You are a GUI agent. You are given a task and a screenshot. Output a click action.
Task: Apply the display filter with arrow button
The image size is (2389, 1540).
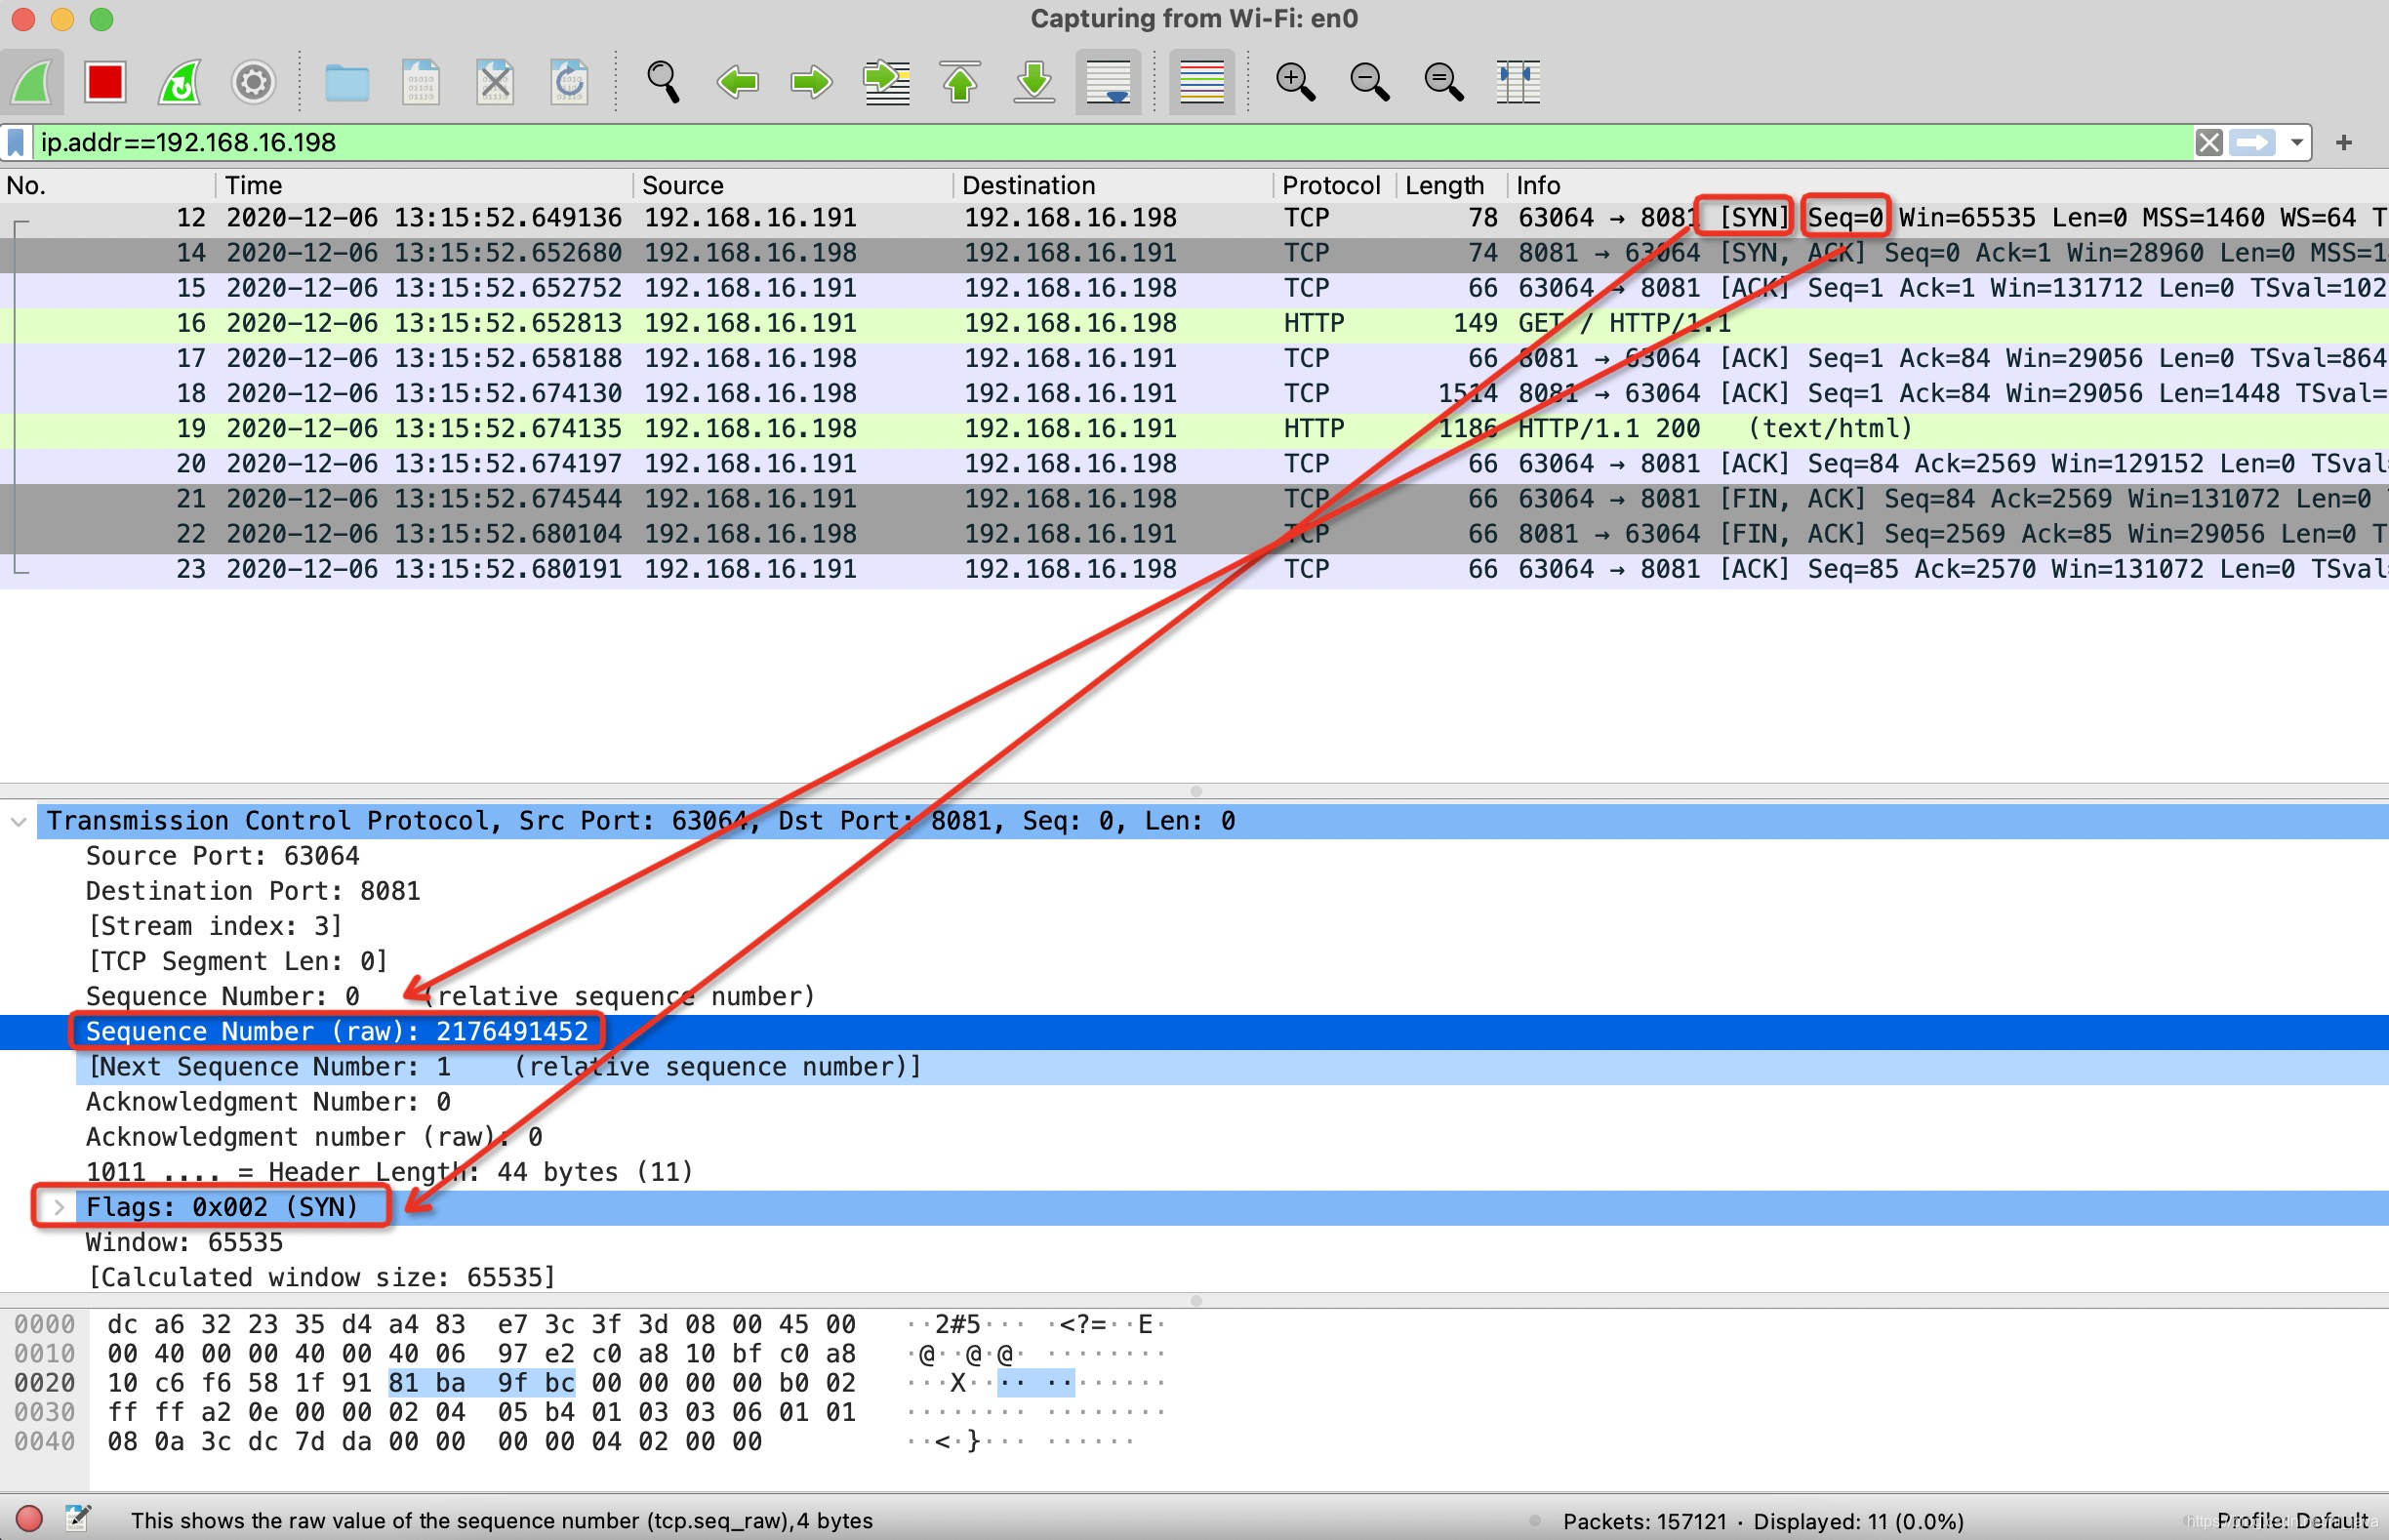[2252, 143]
